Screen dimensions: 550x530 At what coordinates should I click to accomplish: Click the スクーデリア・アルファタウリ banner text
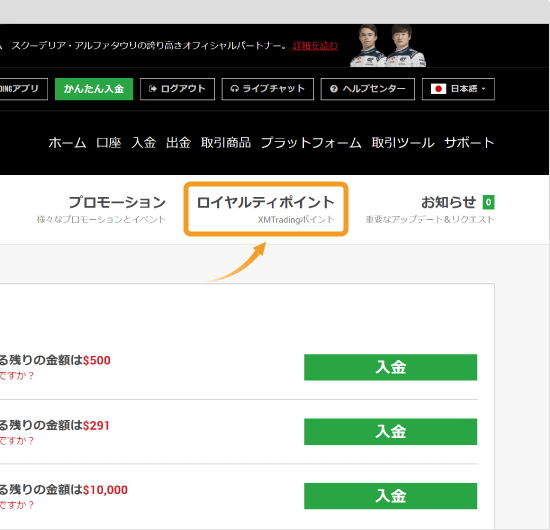pyautogui.click(x=149, y=46)
